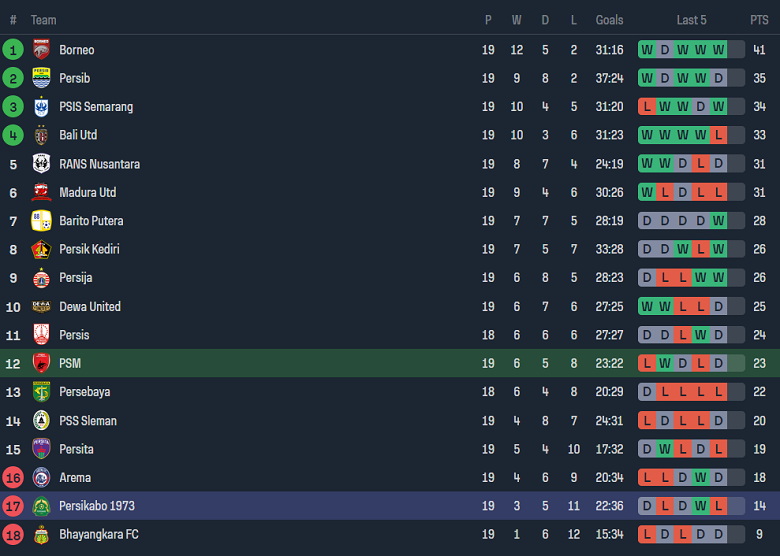Click the Dewa United team name

[x=89, y=307]
